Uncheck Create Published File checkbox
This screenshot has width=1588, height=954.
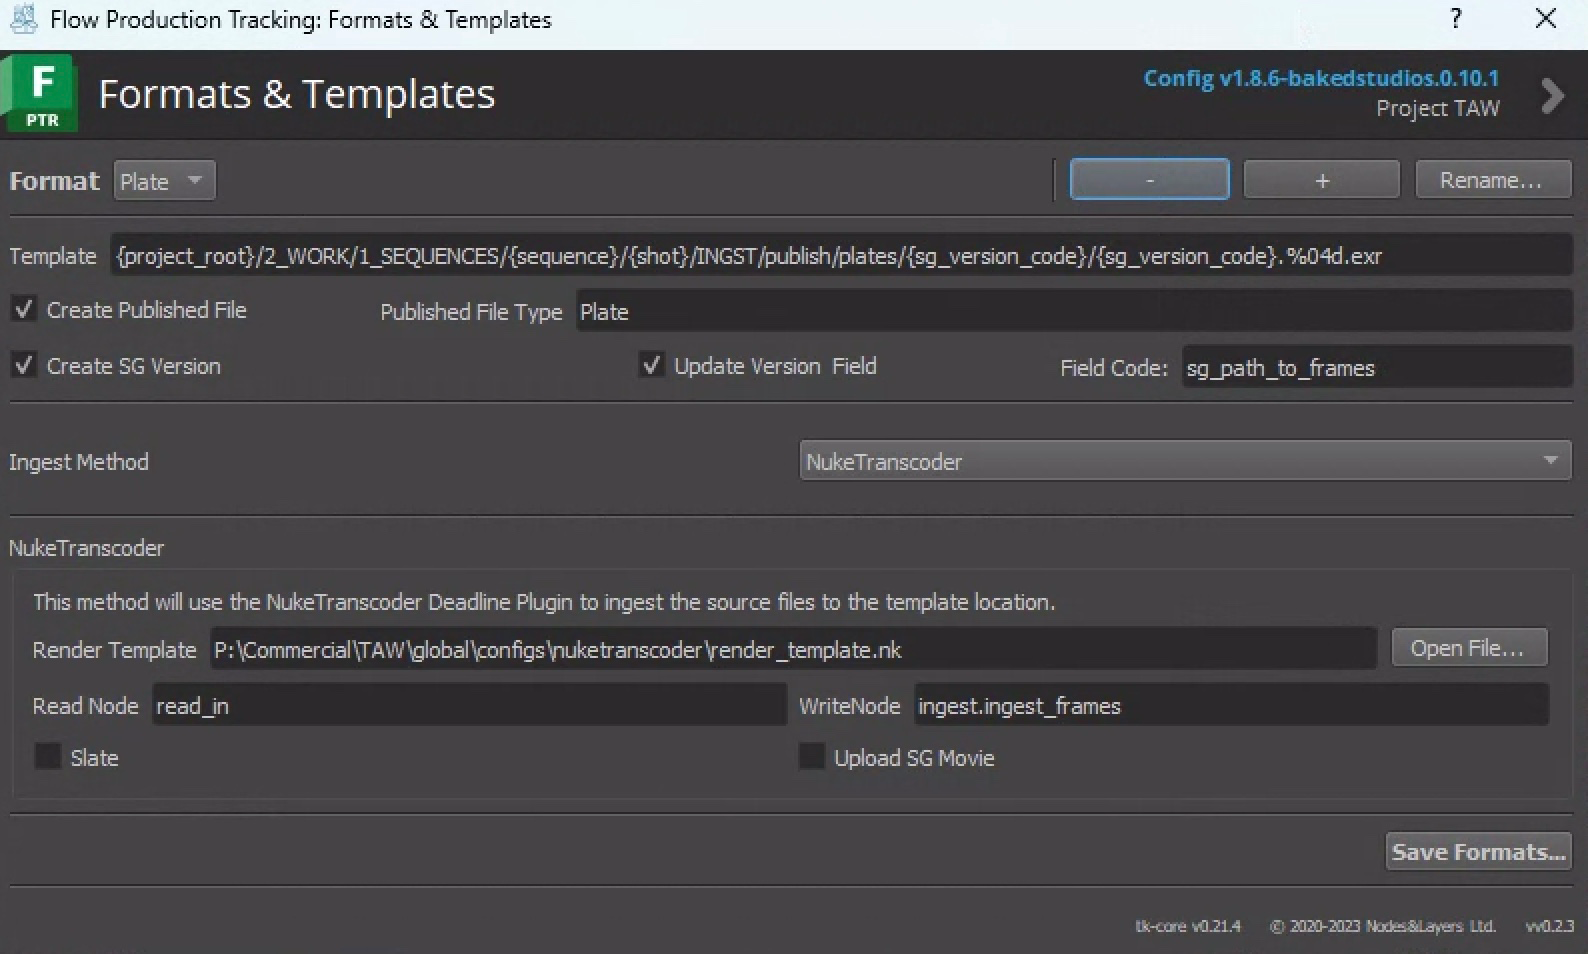(x=24, y=310)
